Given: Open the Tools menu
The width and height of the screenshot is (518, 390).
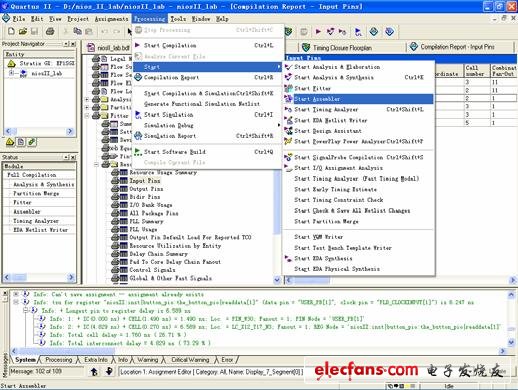Looking at the screenshot, I should click(178, 19).
